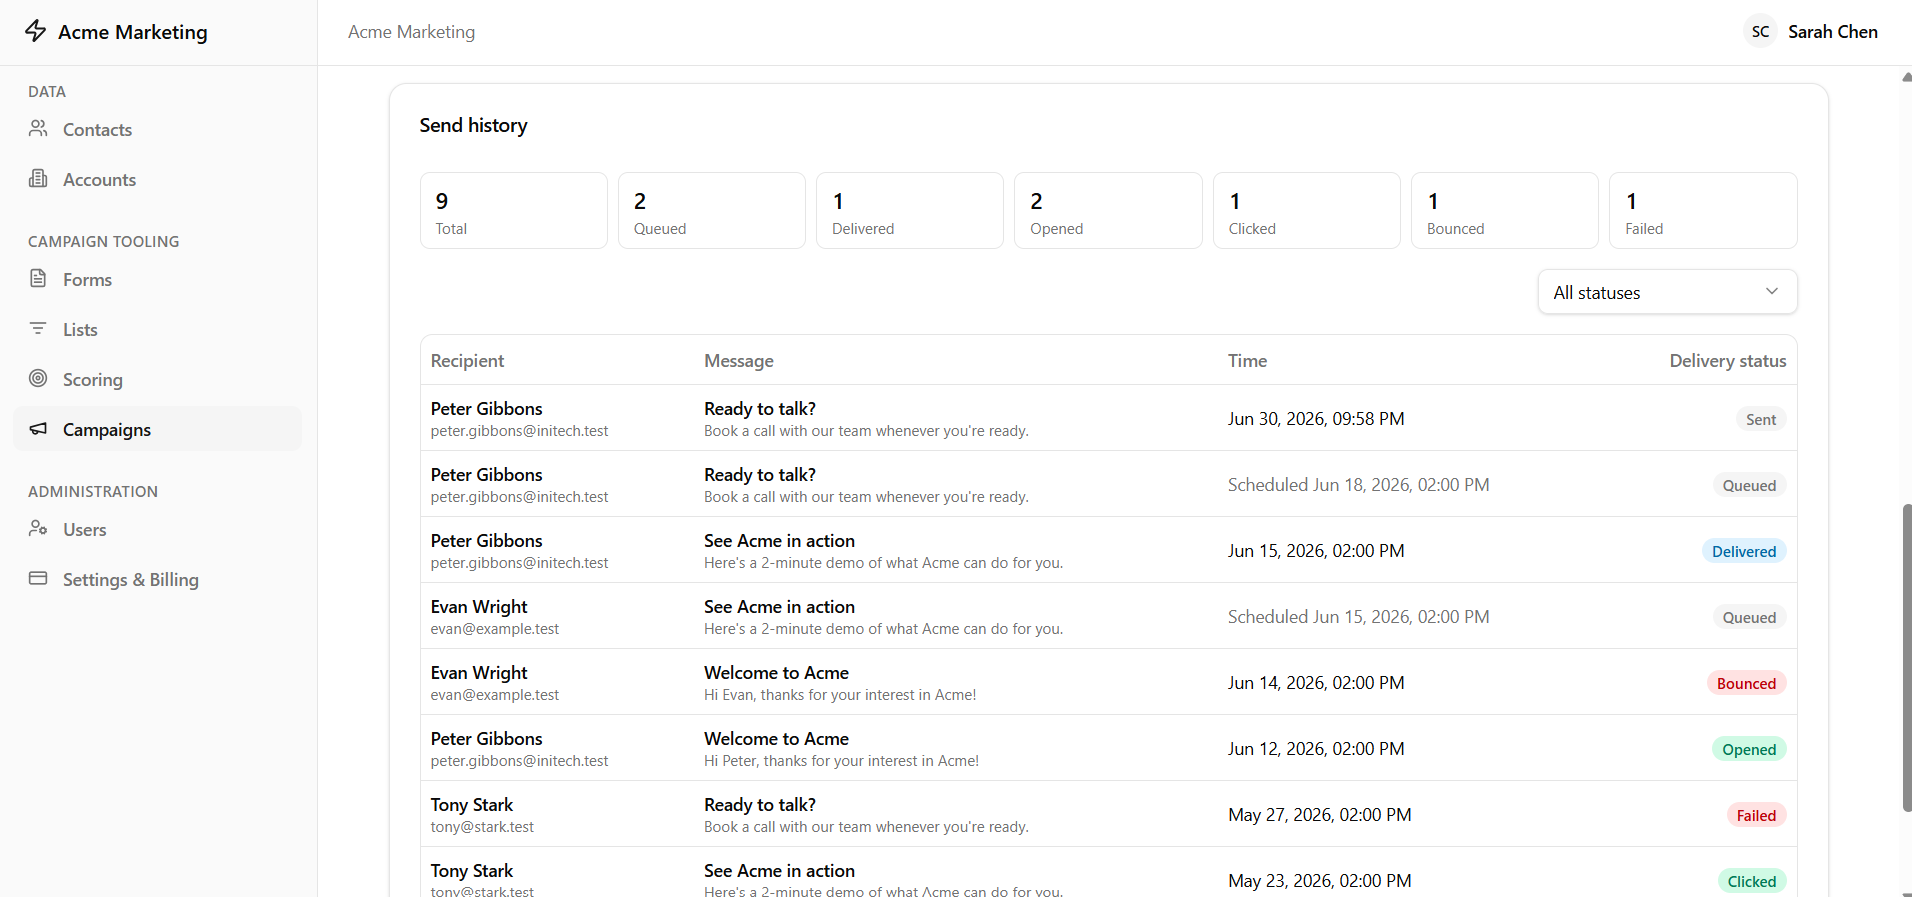Screen dimensions: 1912x897
Task: Click the time May 27, 2026, 02:00 PM
Action: click(x=1320, y=815)
